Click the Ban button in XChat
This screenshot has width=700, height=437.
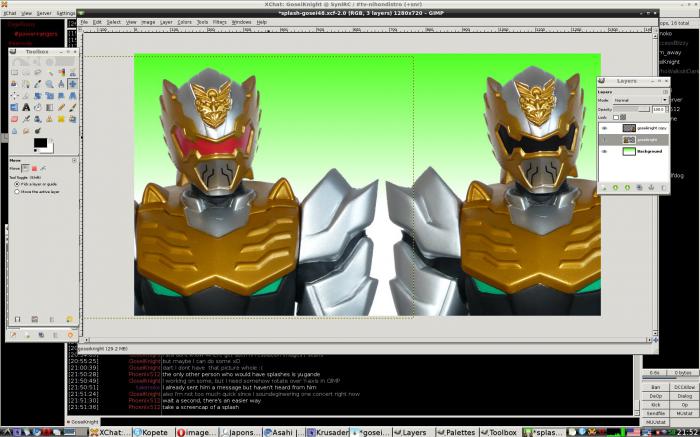(655, 387)
